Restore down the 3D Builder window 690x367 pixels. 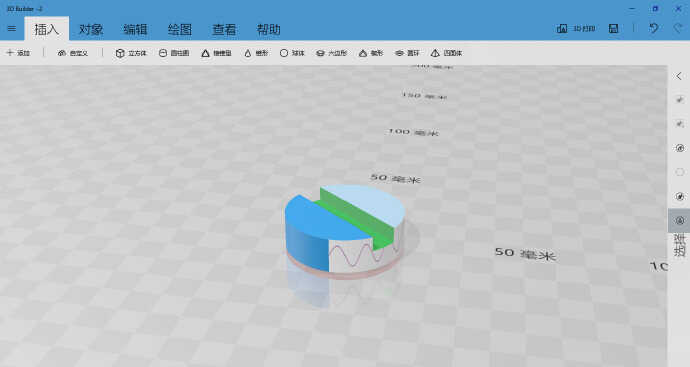pyautogui.click(x=655, y=8)
